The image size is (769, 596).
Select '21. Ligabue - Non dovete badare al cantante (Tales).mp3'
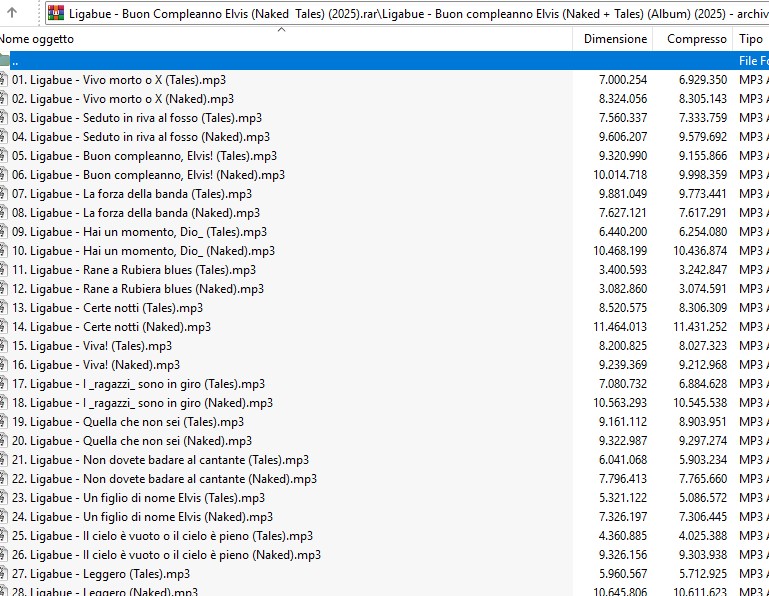tap(160, 460)
